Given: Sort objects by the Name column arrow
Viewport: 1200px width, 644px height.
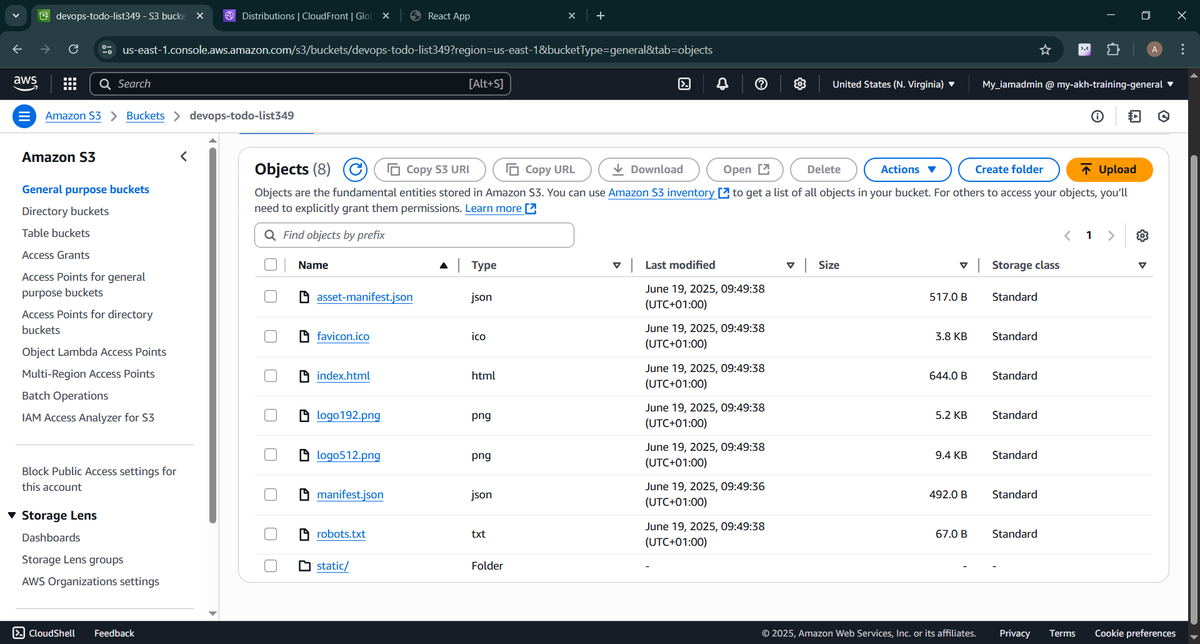Looking at the screenshot, I should (x=443, y=265).
